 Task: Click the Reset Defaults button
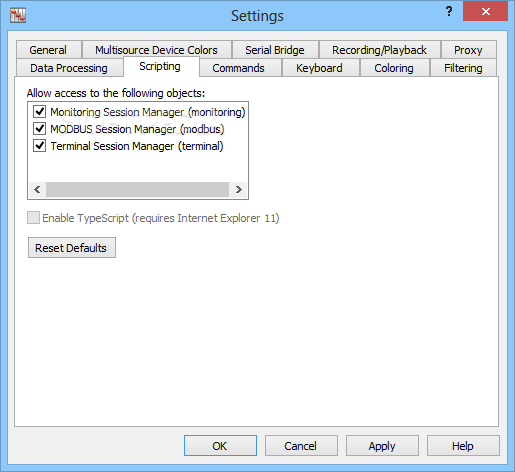click(x=72, y=248)
